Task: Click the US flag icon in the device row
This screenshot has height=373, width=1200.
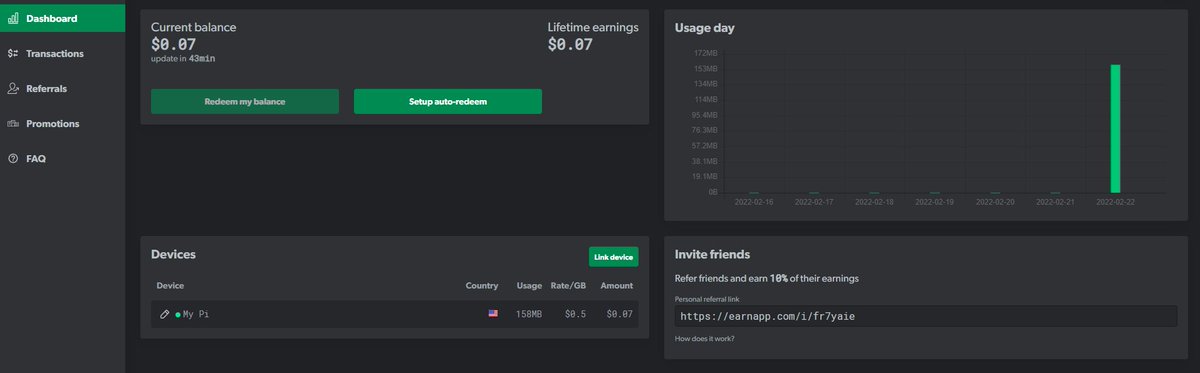Action: [493, 314]
